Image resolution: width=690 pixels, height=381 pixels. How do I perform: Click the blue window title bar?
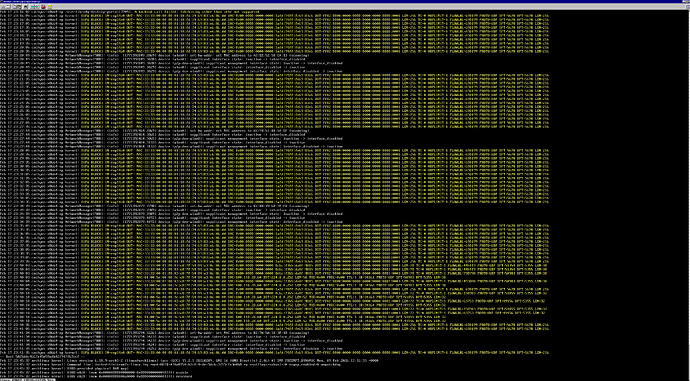click(x=345, y=2)
